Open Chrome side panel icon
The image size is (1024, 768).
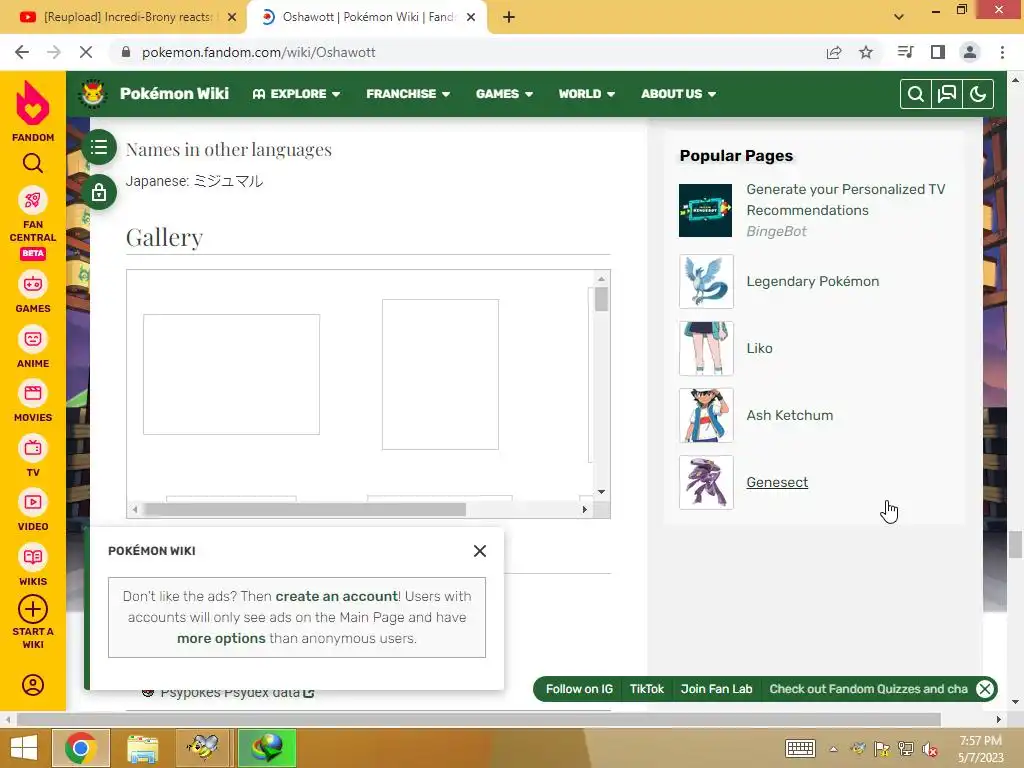pos(938,52)
